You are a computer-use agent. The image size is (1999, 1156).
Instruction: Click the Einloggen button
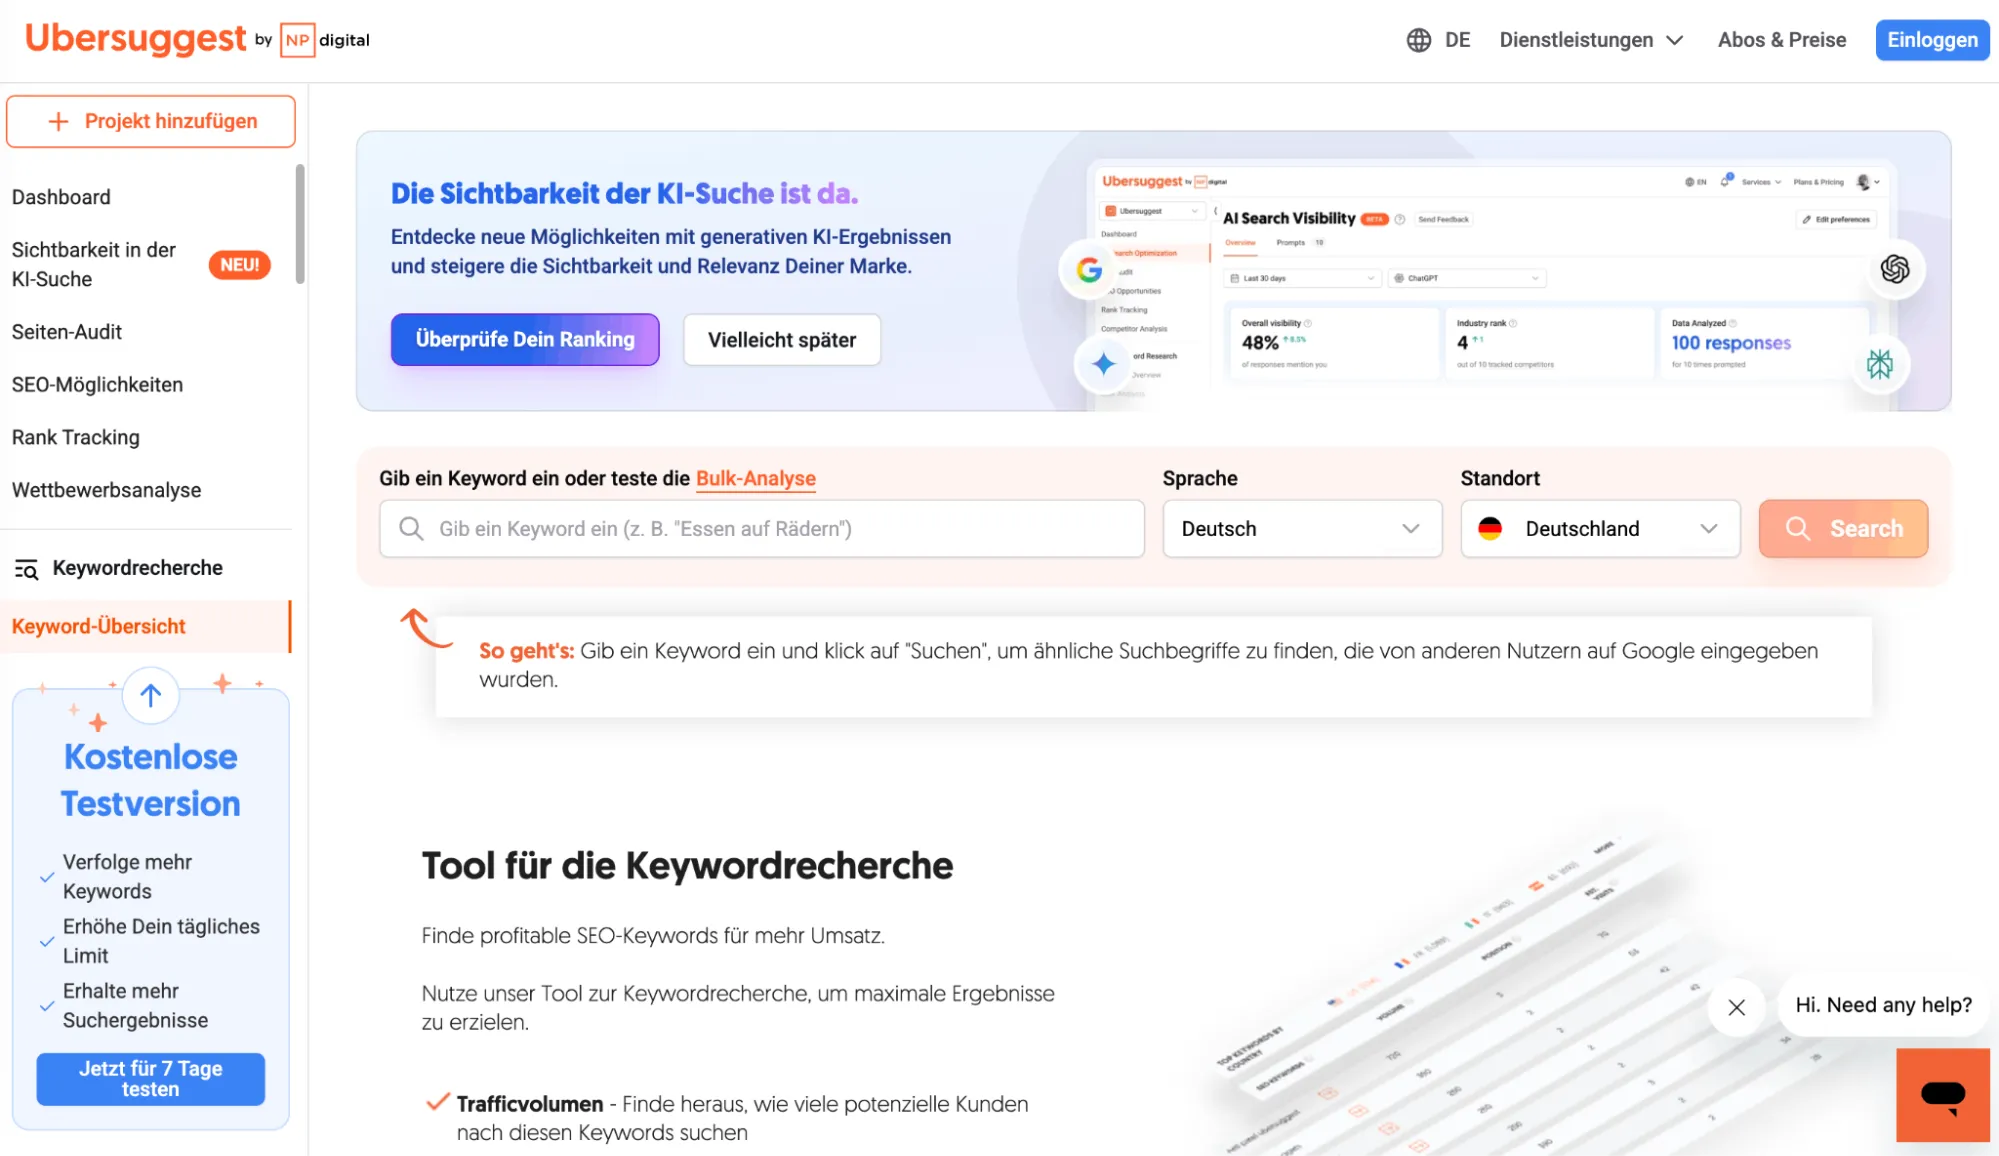(1931, 40)
